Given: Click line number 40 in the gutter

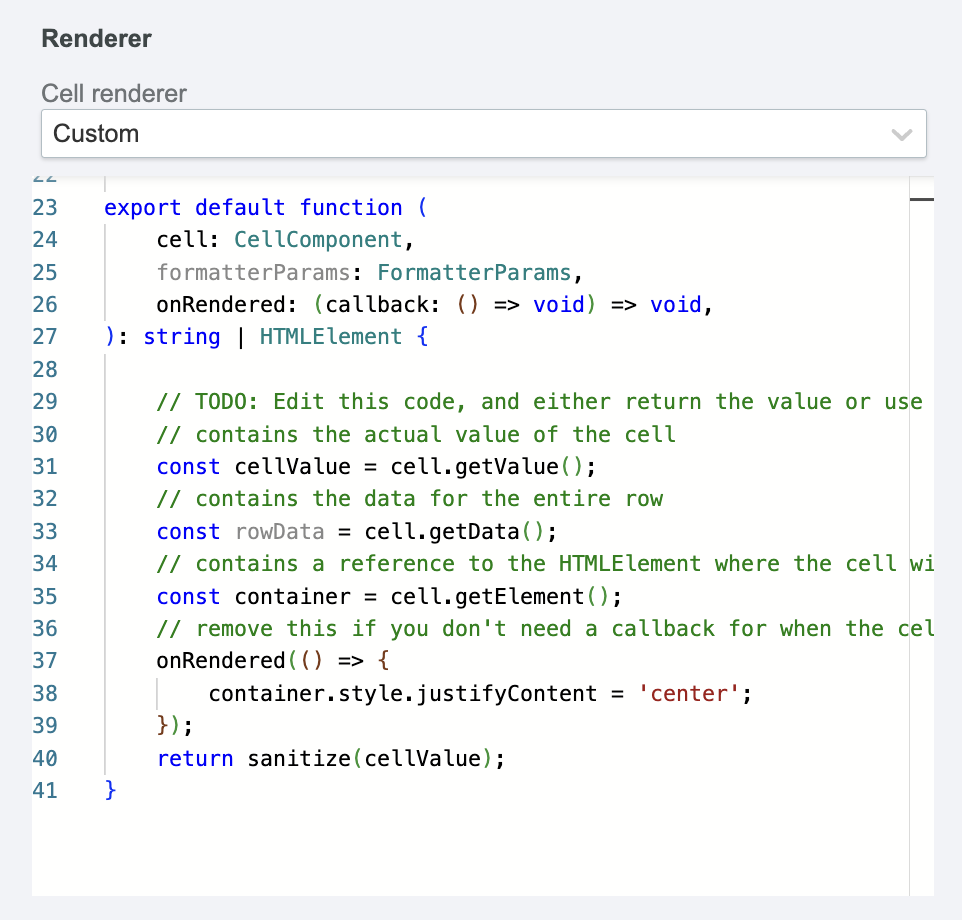Looking at the screenshot, I should click(45, 759).
